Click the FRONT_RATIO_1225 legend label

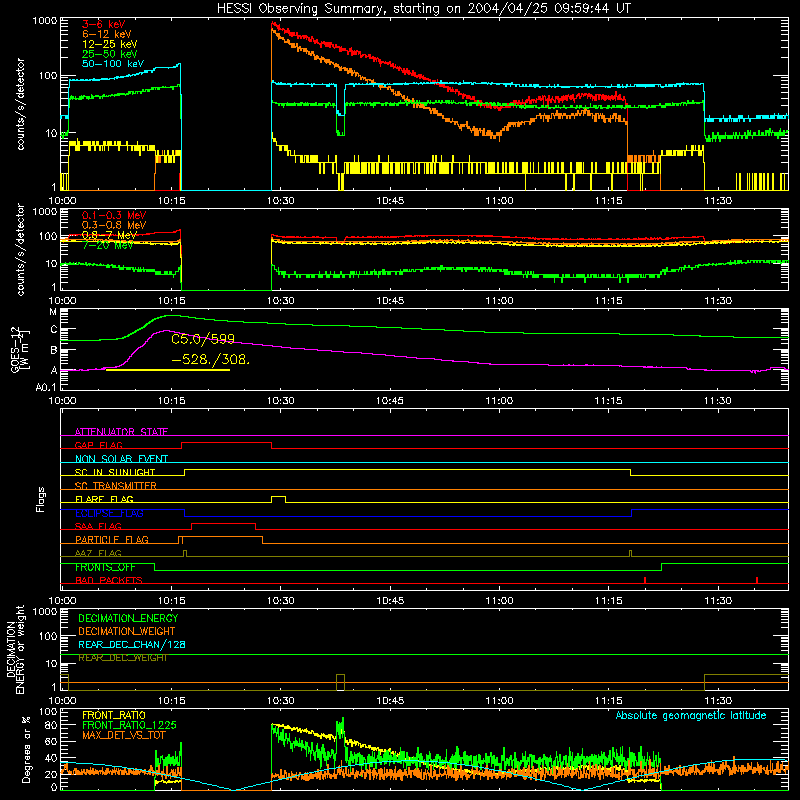pos(129,726)
